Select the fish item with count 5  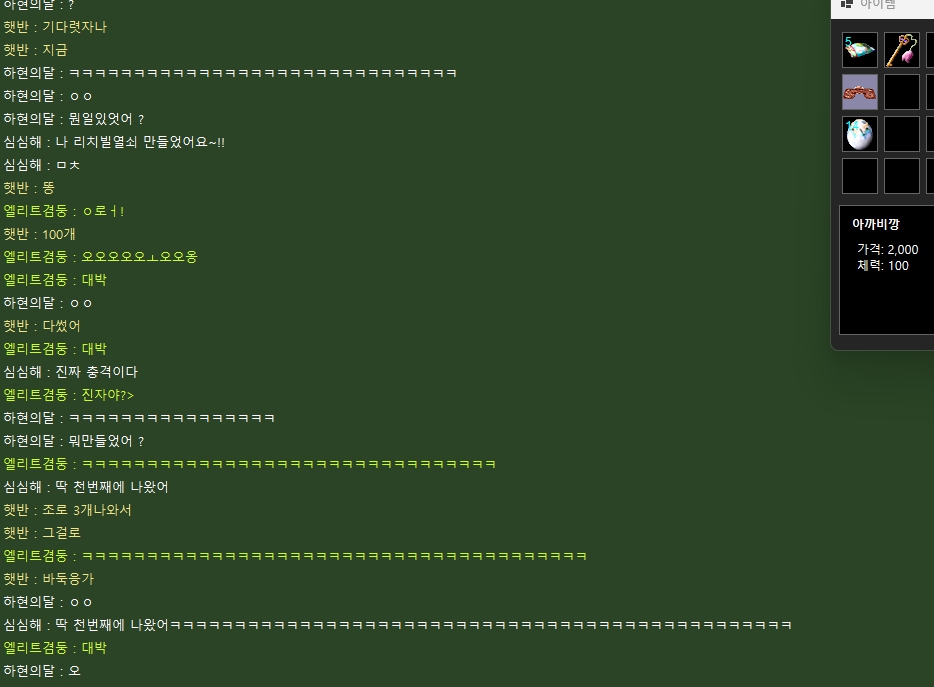(860, 50)
